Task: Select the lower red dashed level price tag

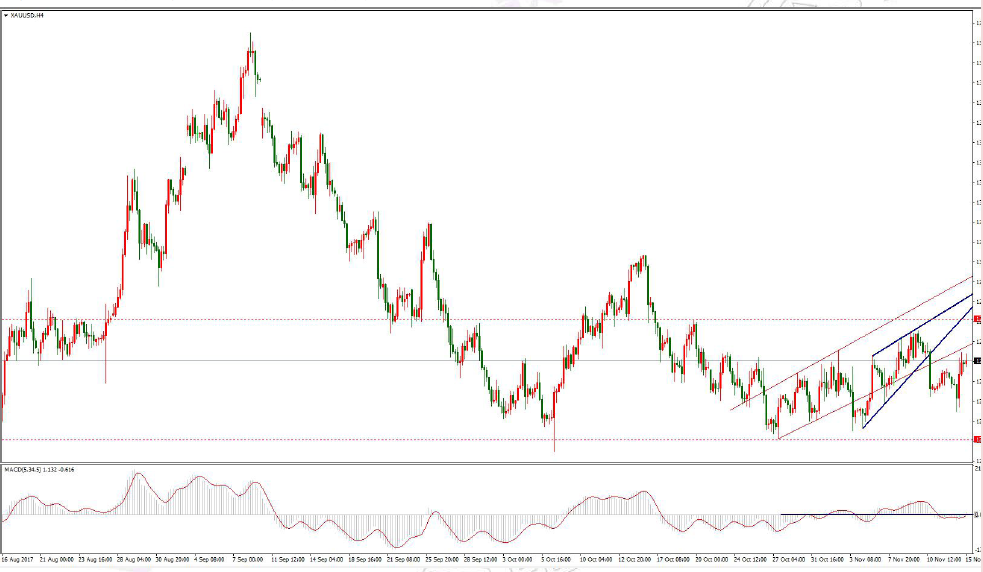Action: tap(978, 440)
